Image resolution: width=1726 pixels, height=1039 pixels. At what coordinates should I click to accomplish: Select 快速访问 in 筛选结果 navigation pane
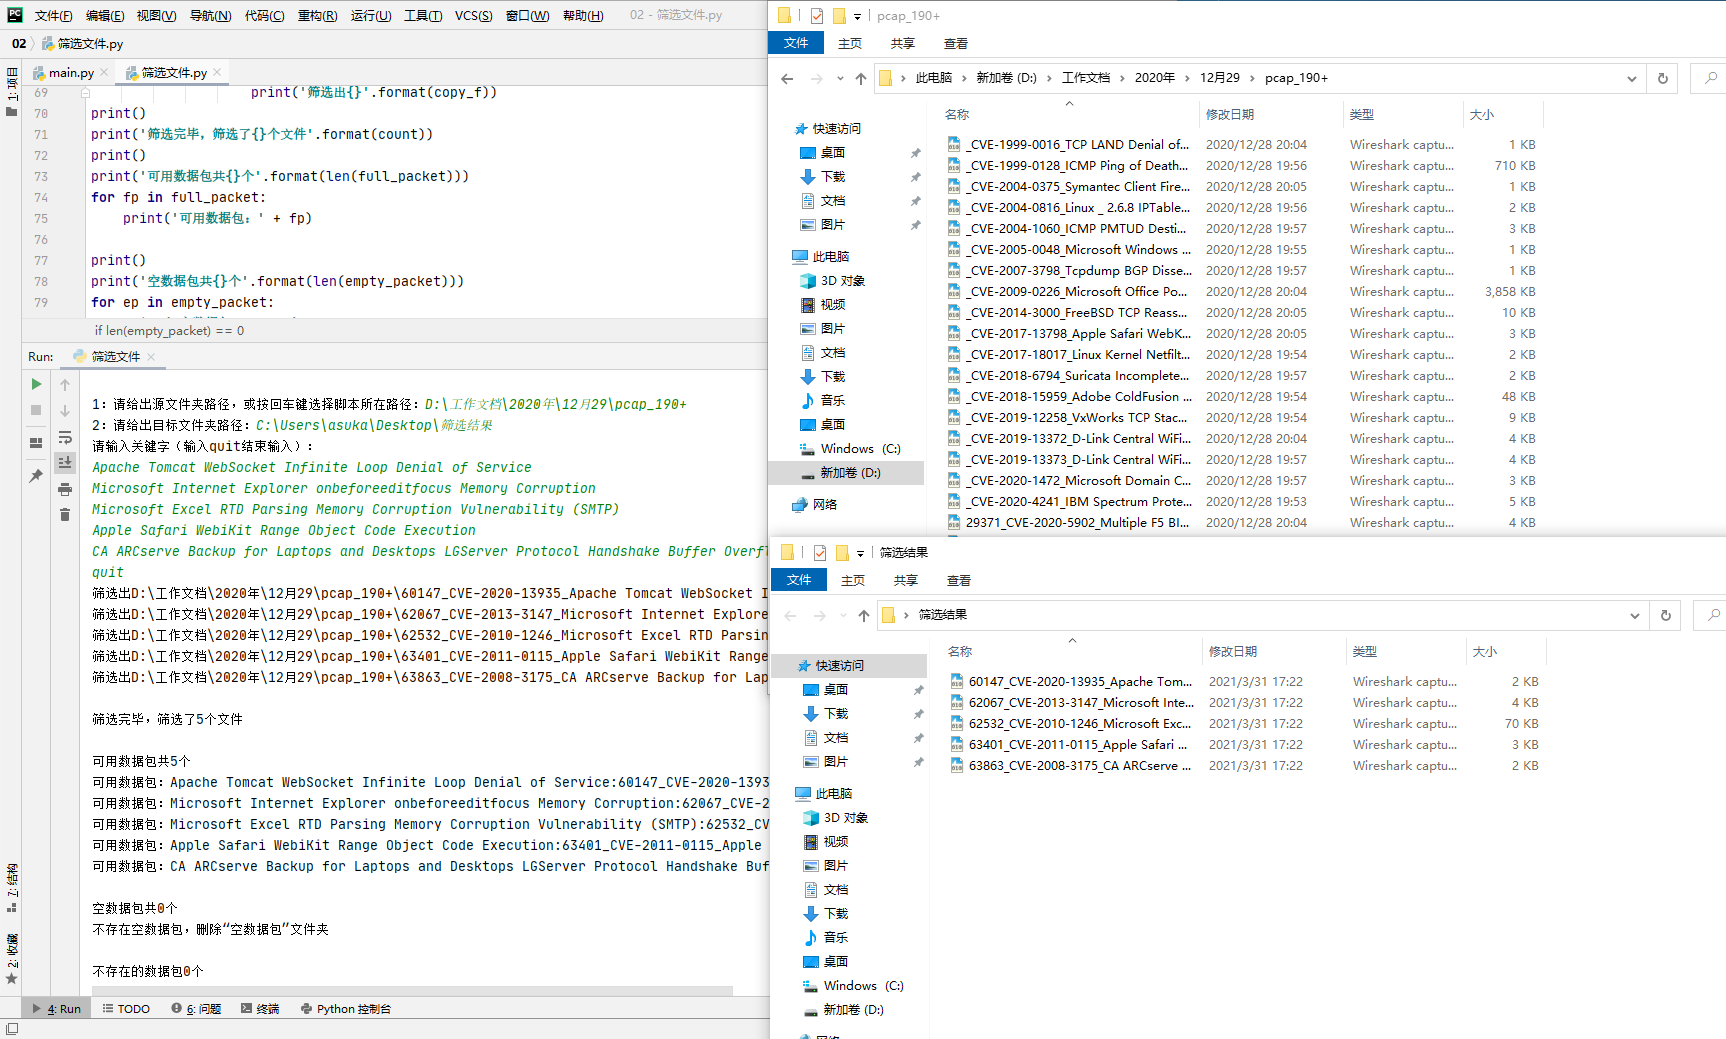pos(839,666)
